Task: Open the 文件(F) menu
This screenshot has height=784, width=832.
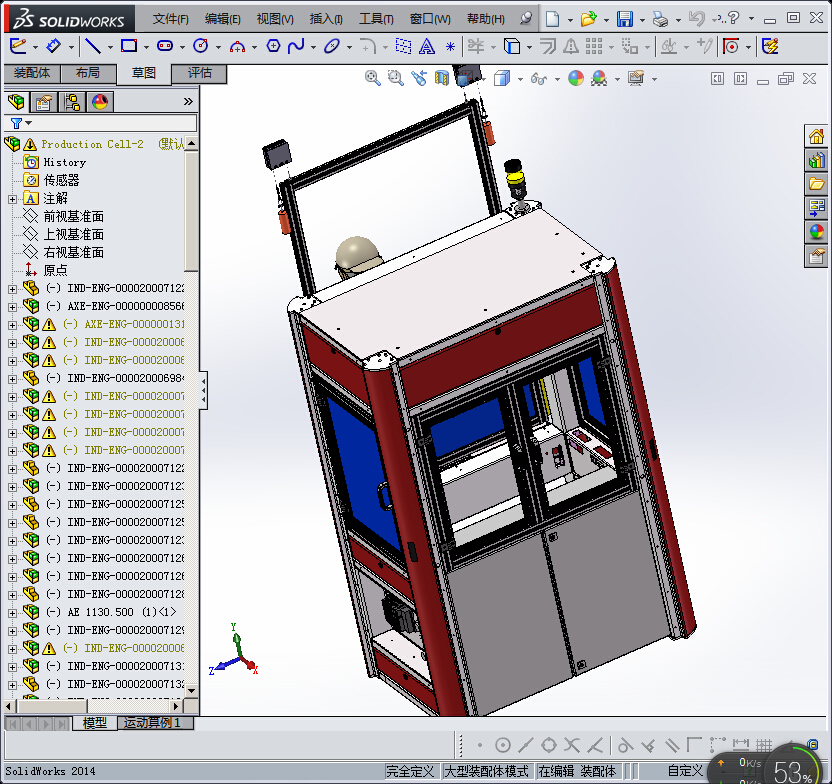Action: (x=170, y=19)
